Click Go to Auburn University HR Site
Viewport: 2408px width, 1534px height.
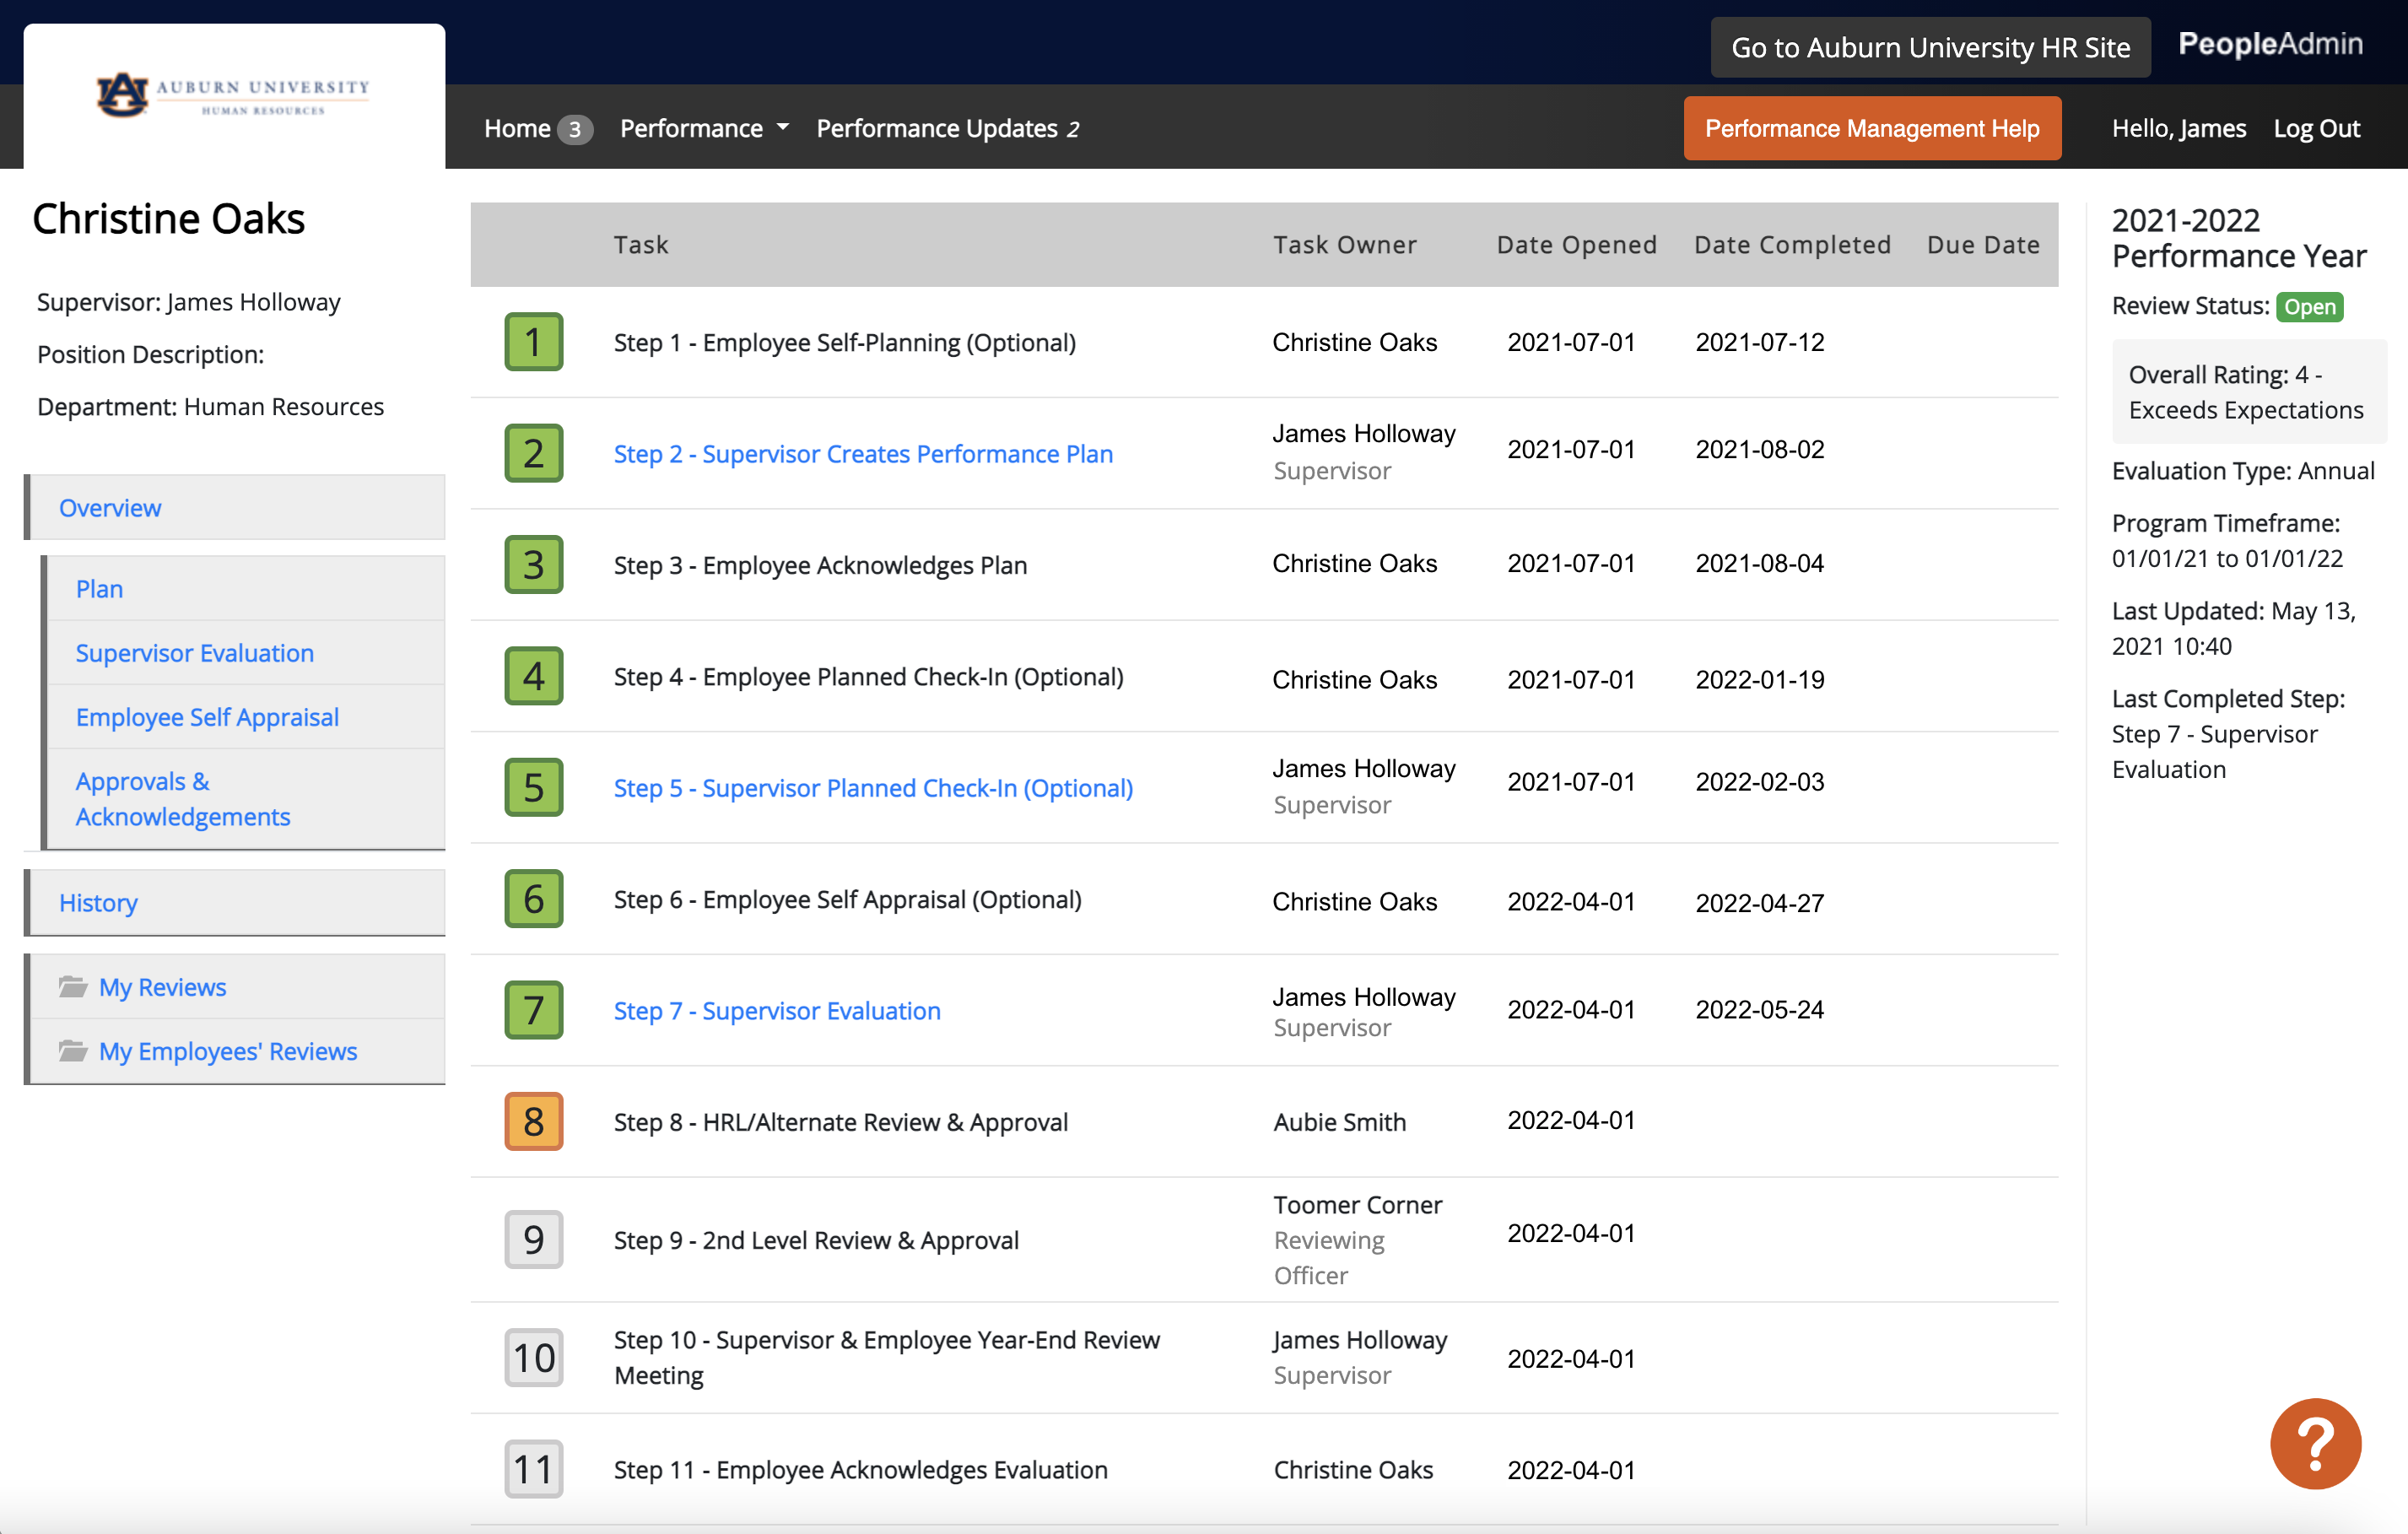[1930, 47]
